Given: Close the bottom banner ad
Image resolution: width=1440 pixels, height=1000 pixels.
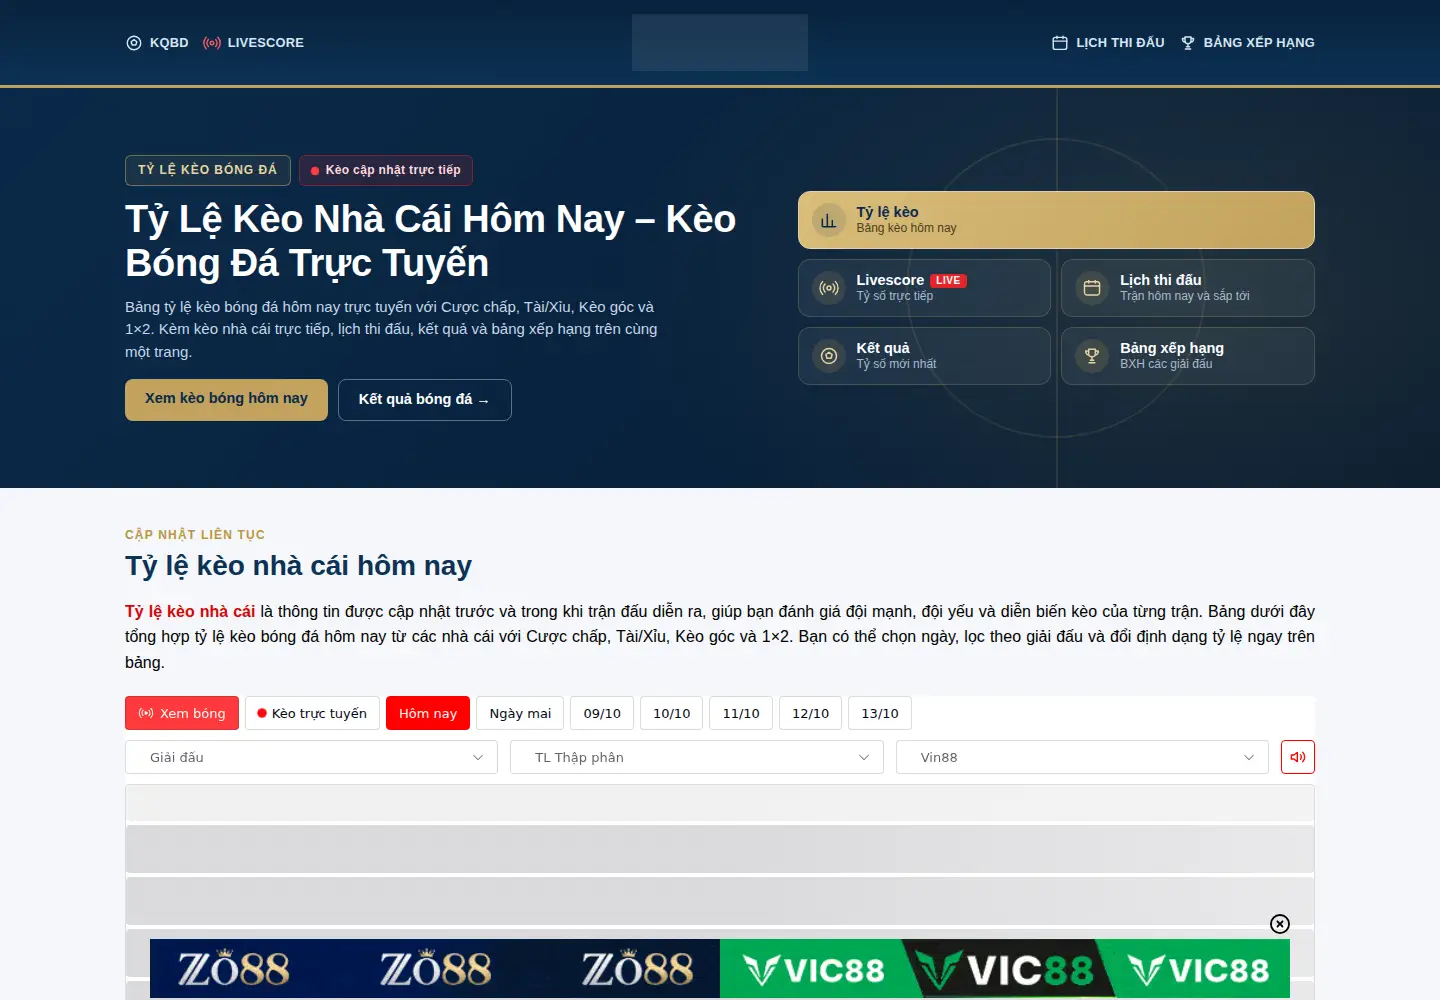Looking at the screenshot, I should click(1280, 924).
